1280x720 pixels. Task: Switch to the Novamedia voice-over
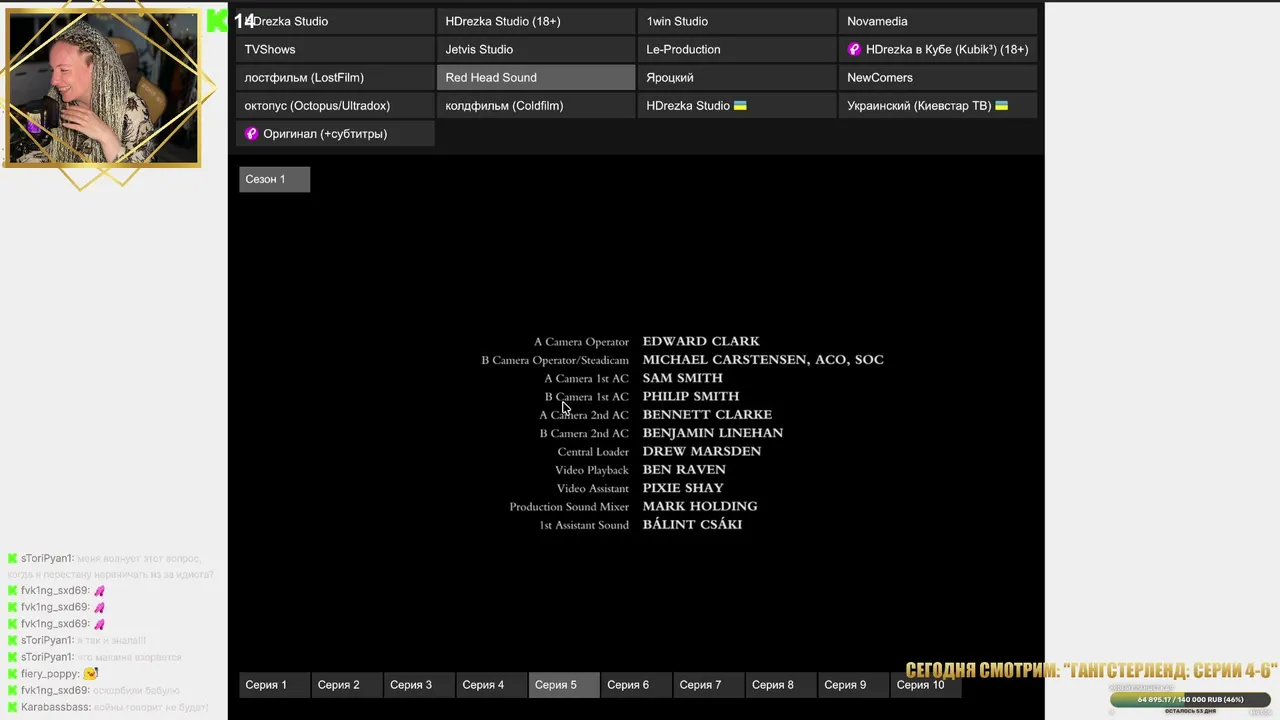pos(938,21)
